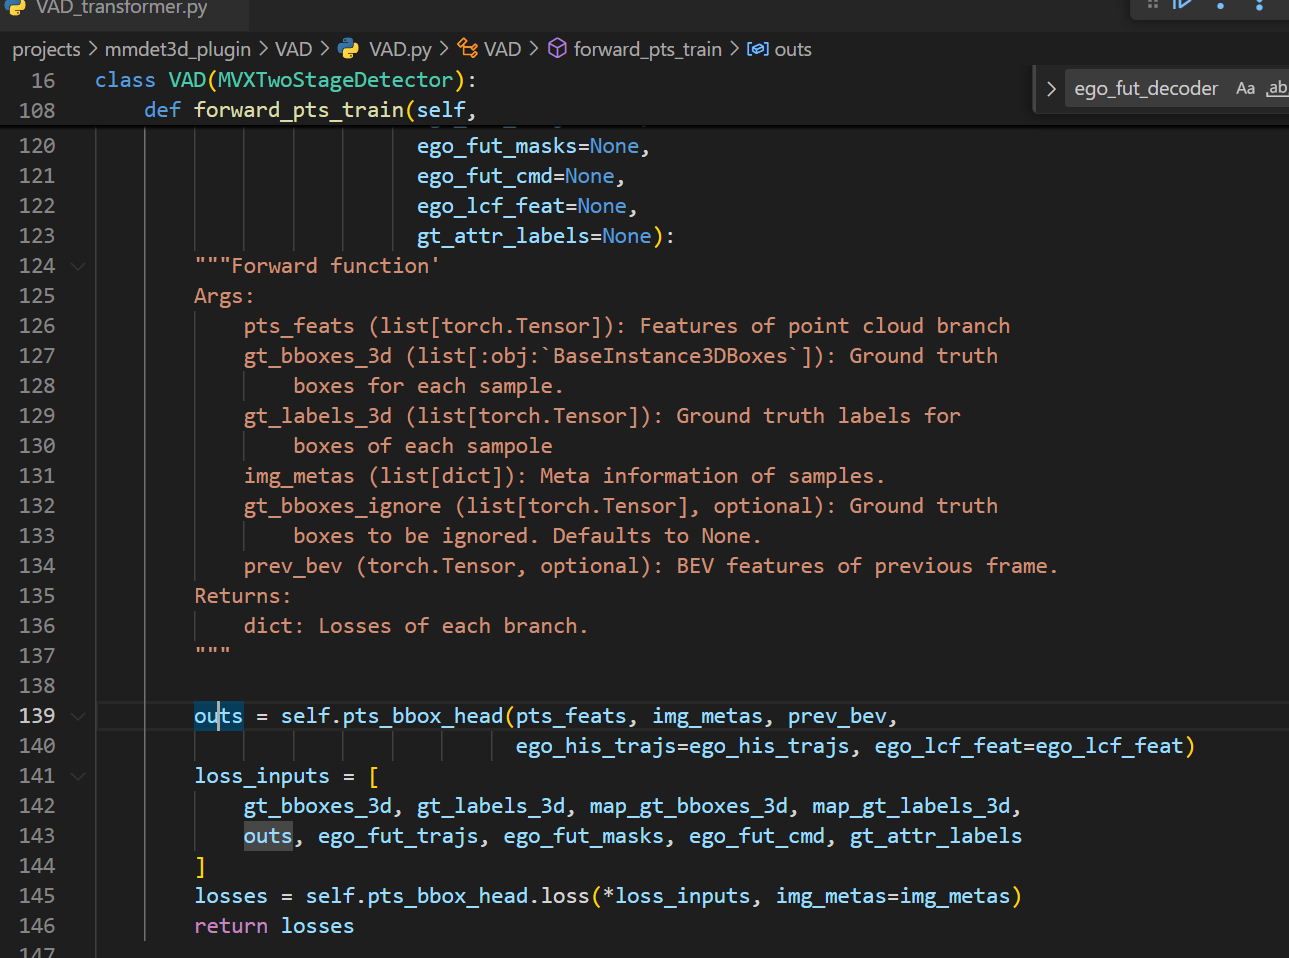Click line number 146 in gutter
The image size is (1289, 958).
click(37, 926)
